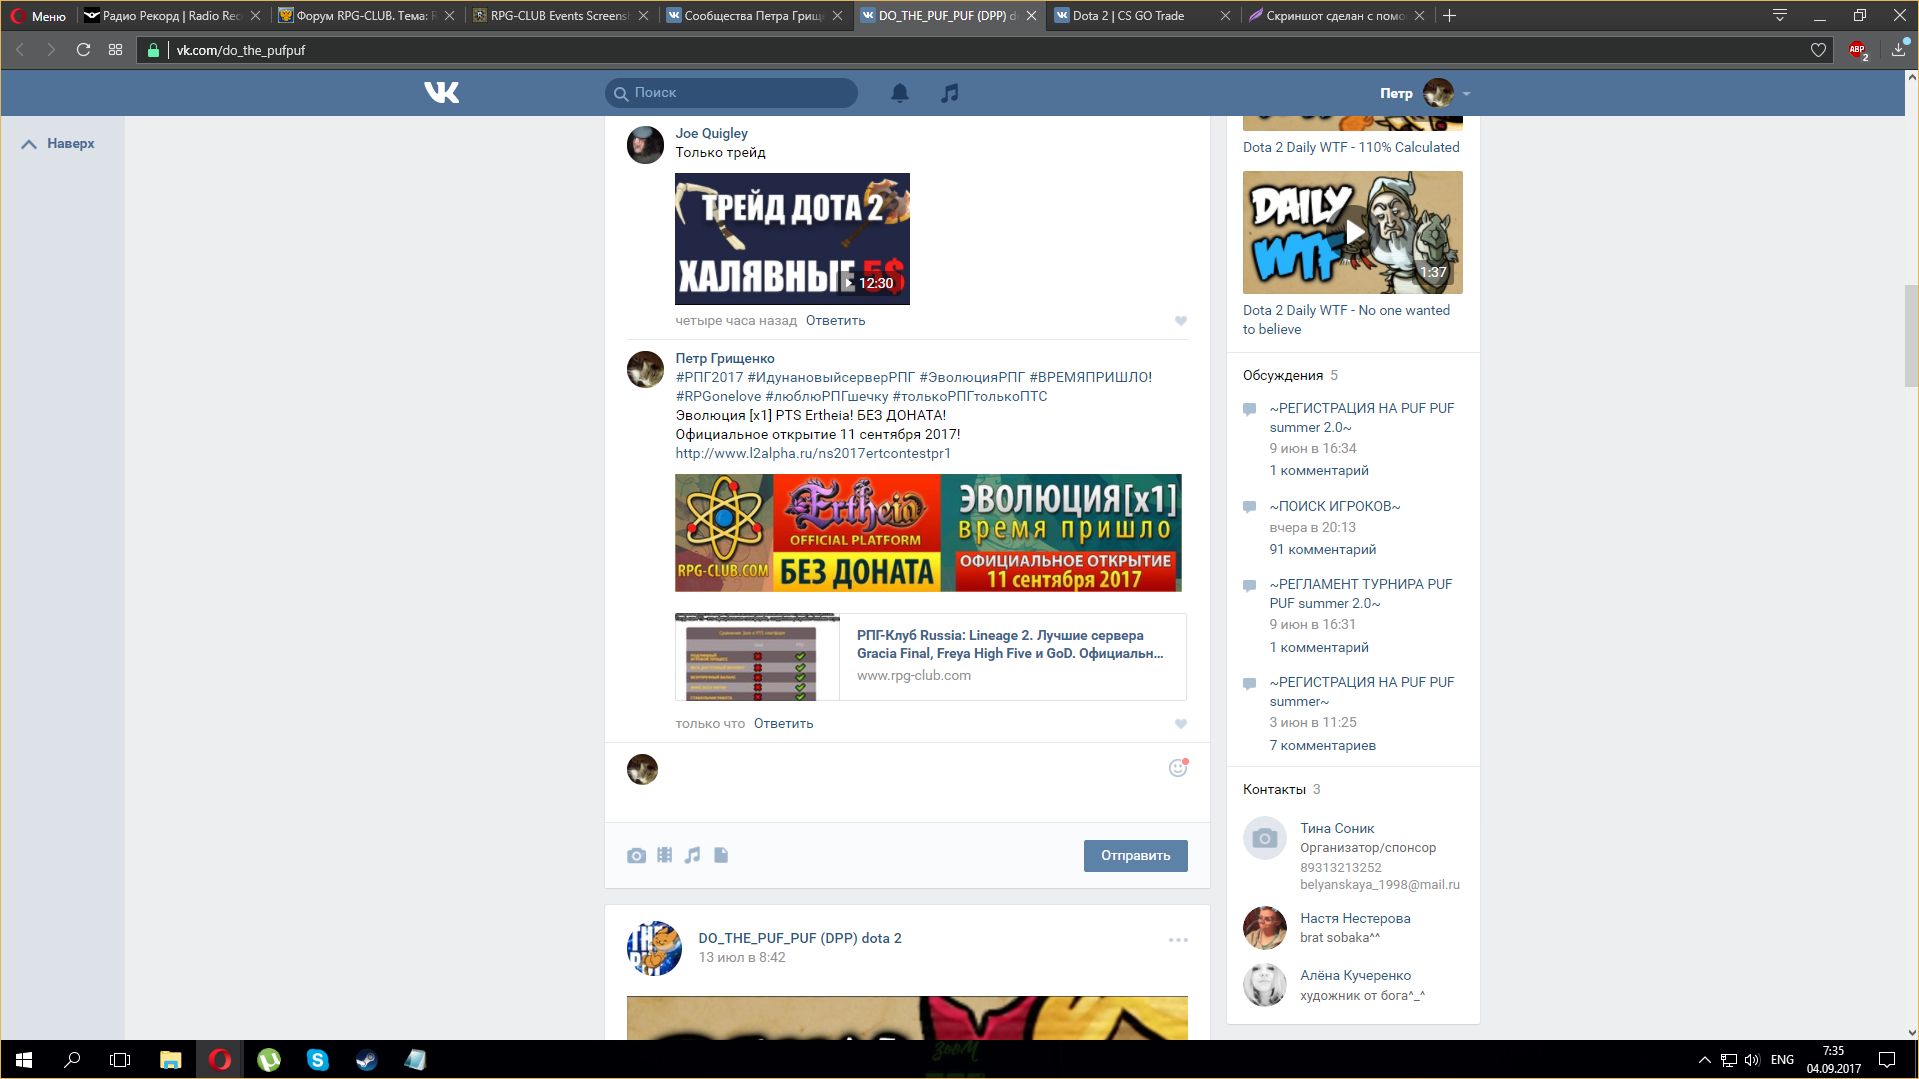The height and width of the screenshot is (1079, 1919).
Task: Like Joe Quigley's comment with heart
Action: tap(1181, 321)
